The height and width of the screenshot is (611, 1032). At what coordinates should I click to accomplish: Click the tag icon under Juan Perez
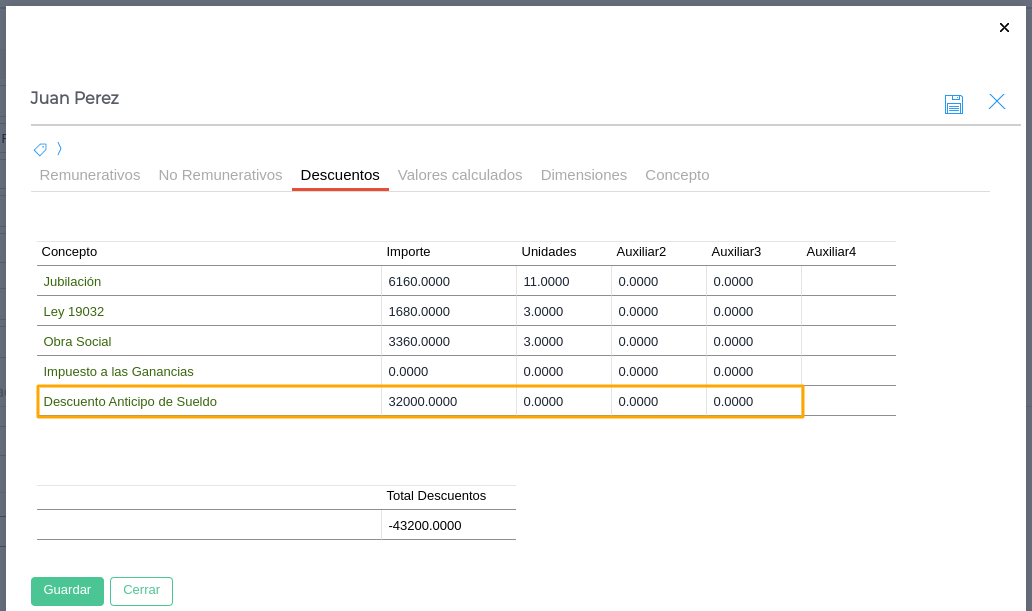40,149
